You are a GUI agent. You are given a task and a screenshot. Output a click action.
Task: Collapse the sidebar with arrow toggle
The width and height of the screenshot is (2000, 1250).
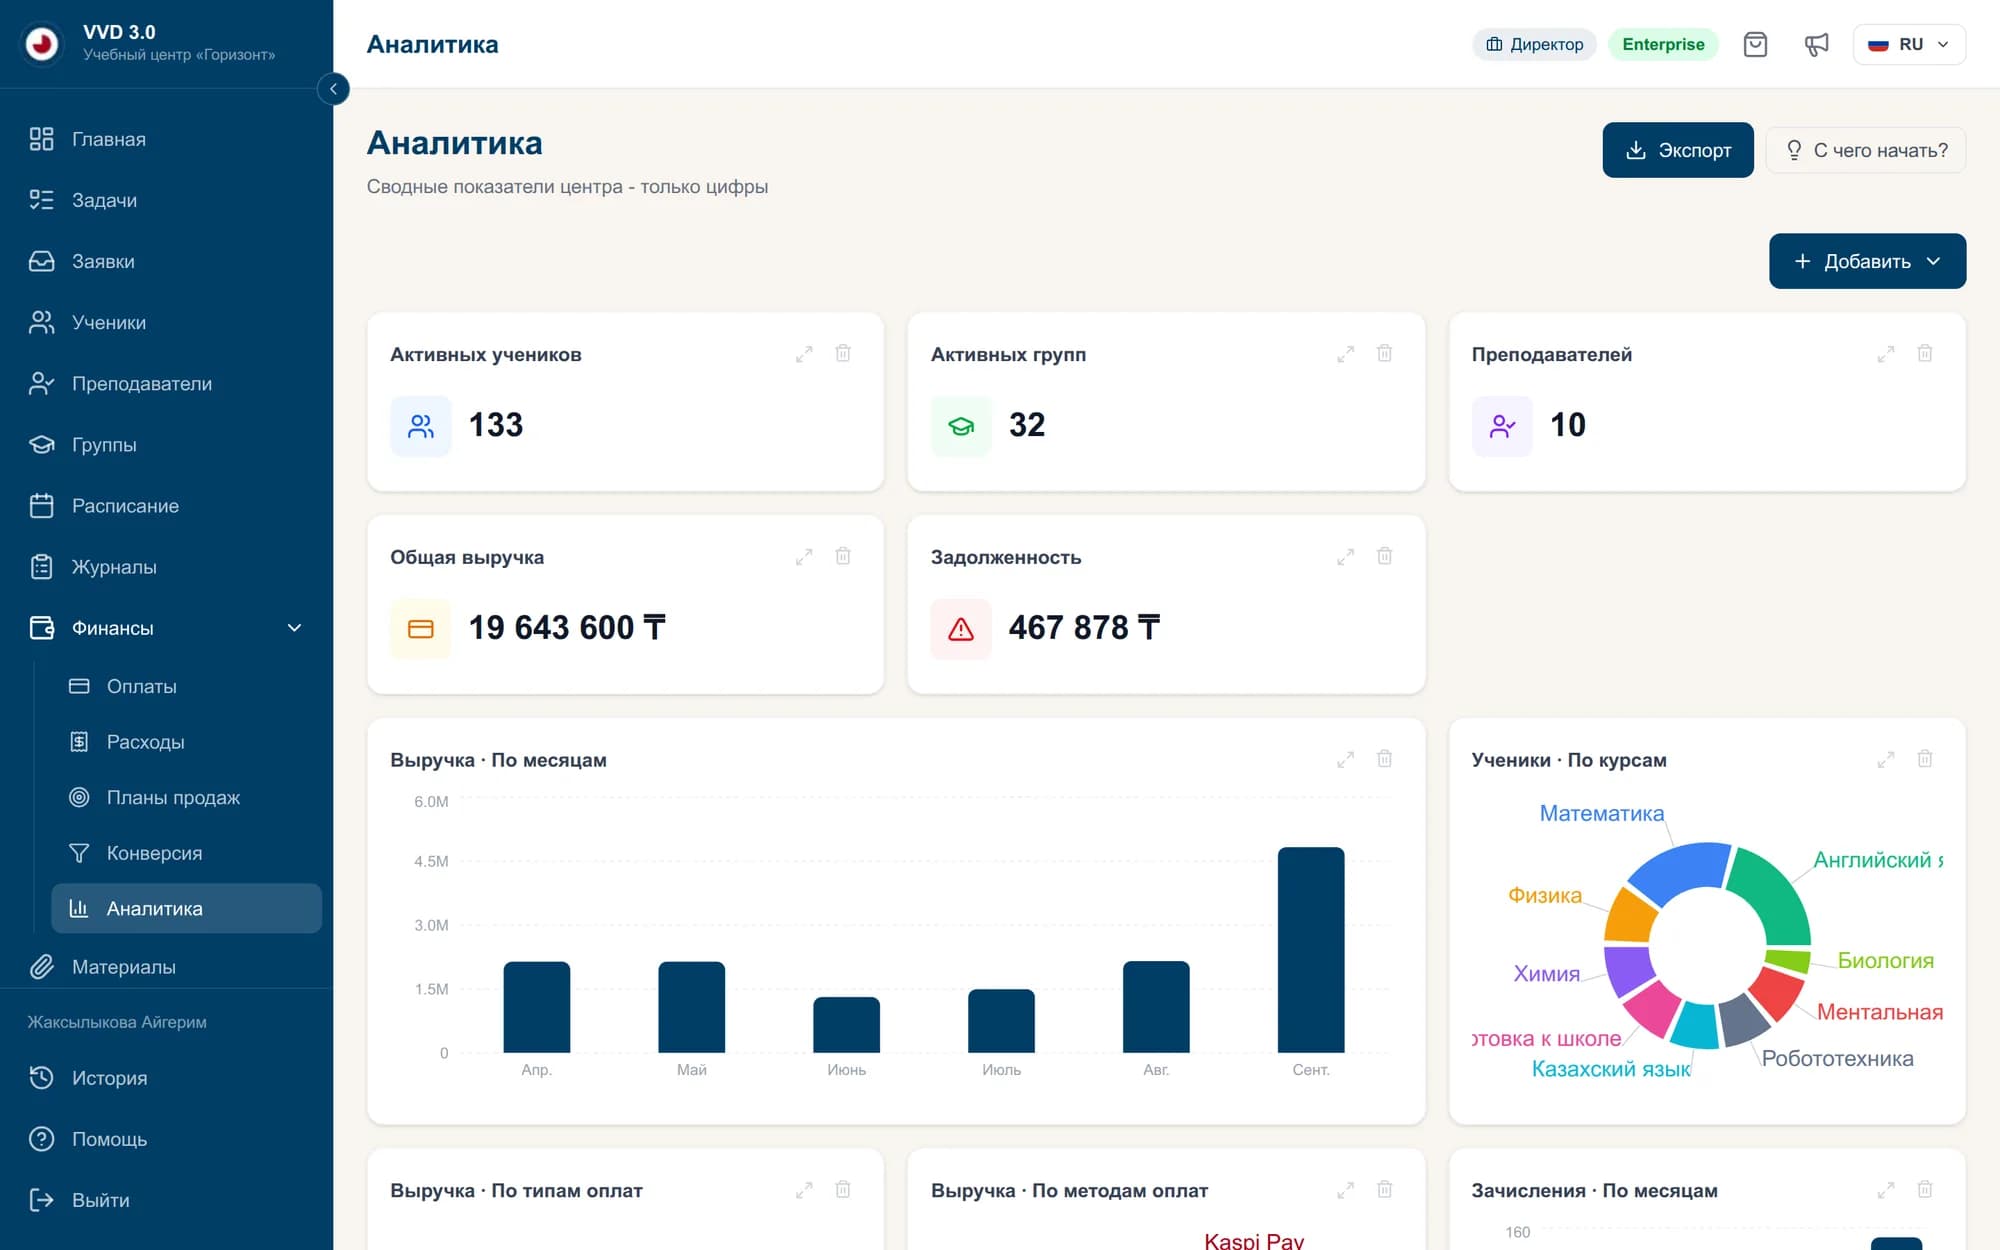point(333,89)
